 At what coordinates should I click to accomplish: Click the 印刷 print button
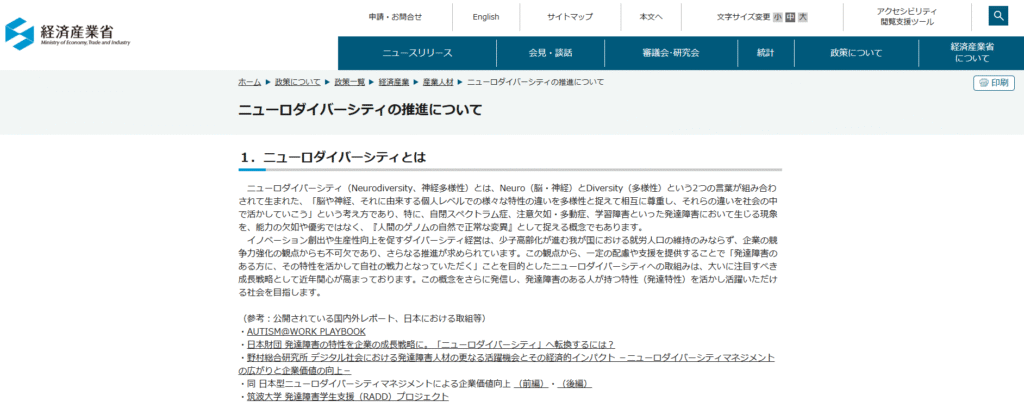click(x=994, y=83)
